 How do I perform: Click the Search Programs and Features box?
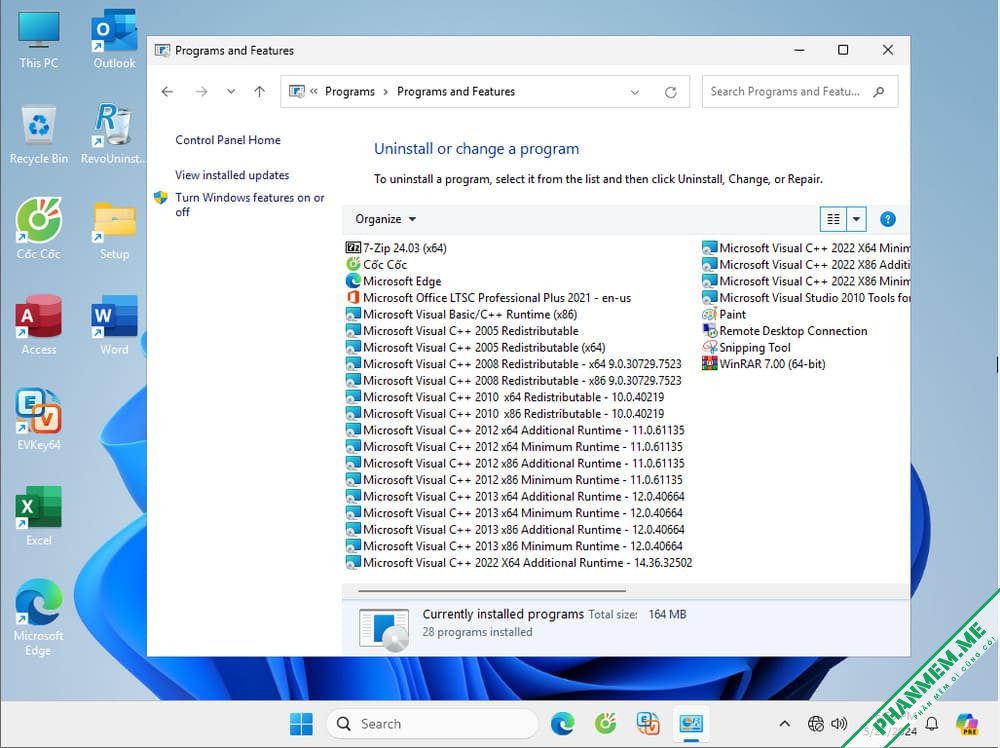coord(800,92)
